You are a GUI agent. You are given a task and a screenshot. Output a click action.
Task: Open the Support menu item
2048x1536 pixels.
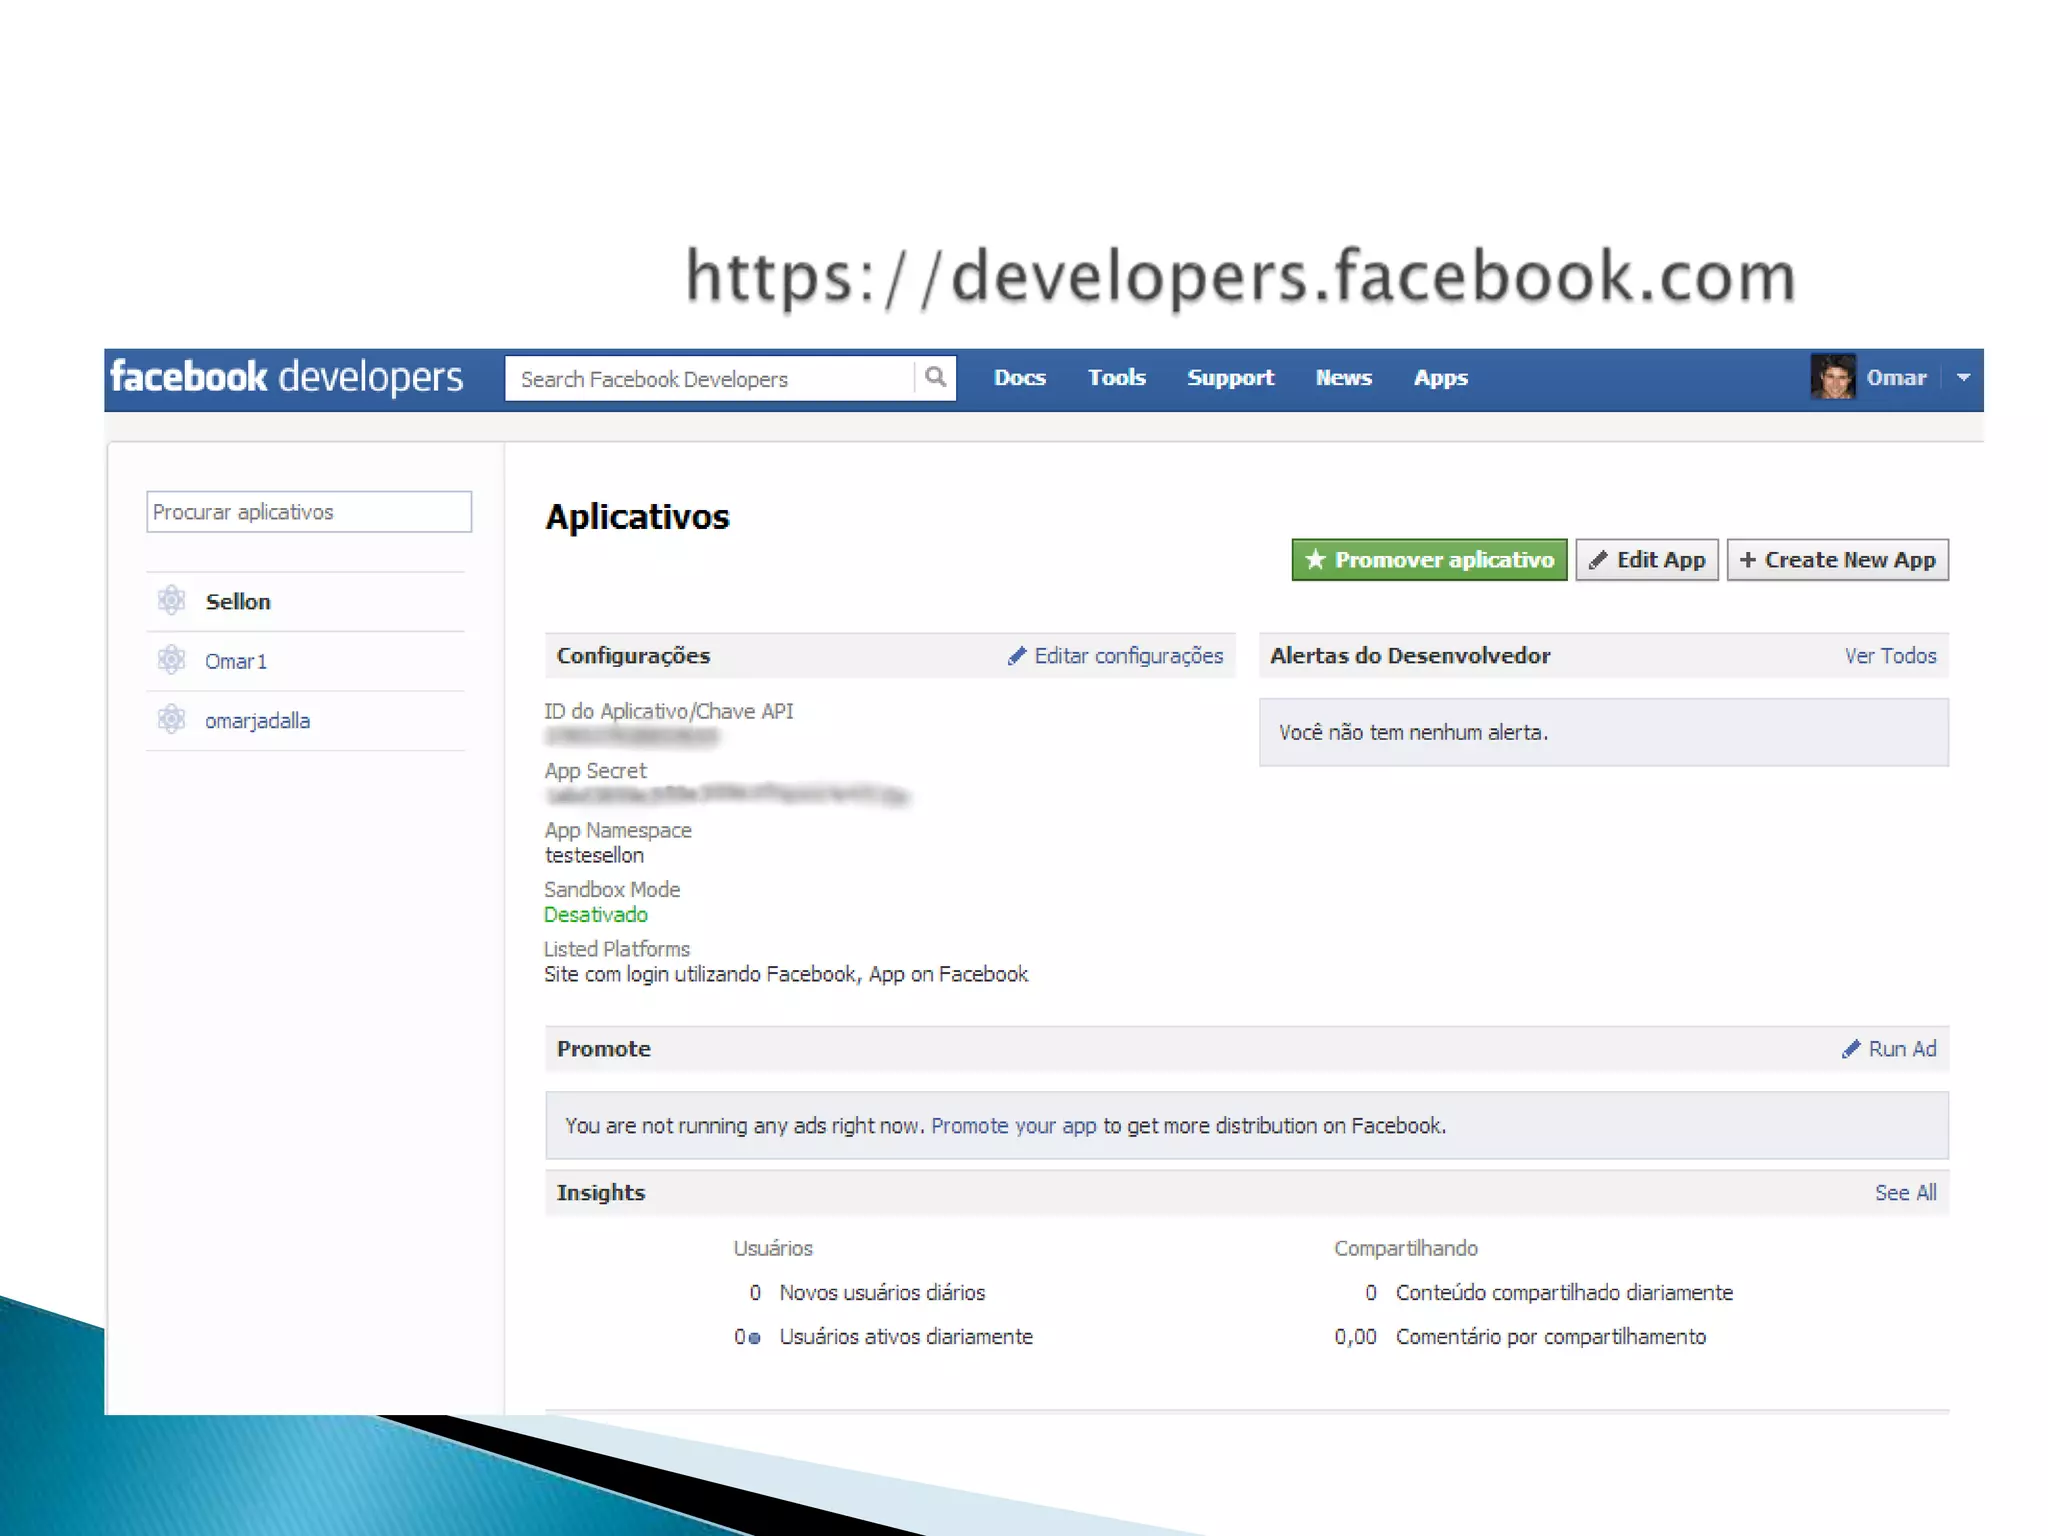click(1230, 378)
